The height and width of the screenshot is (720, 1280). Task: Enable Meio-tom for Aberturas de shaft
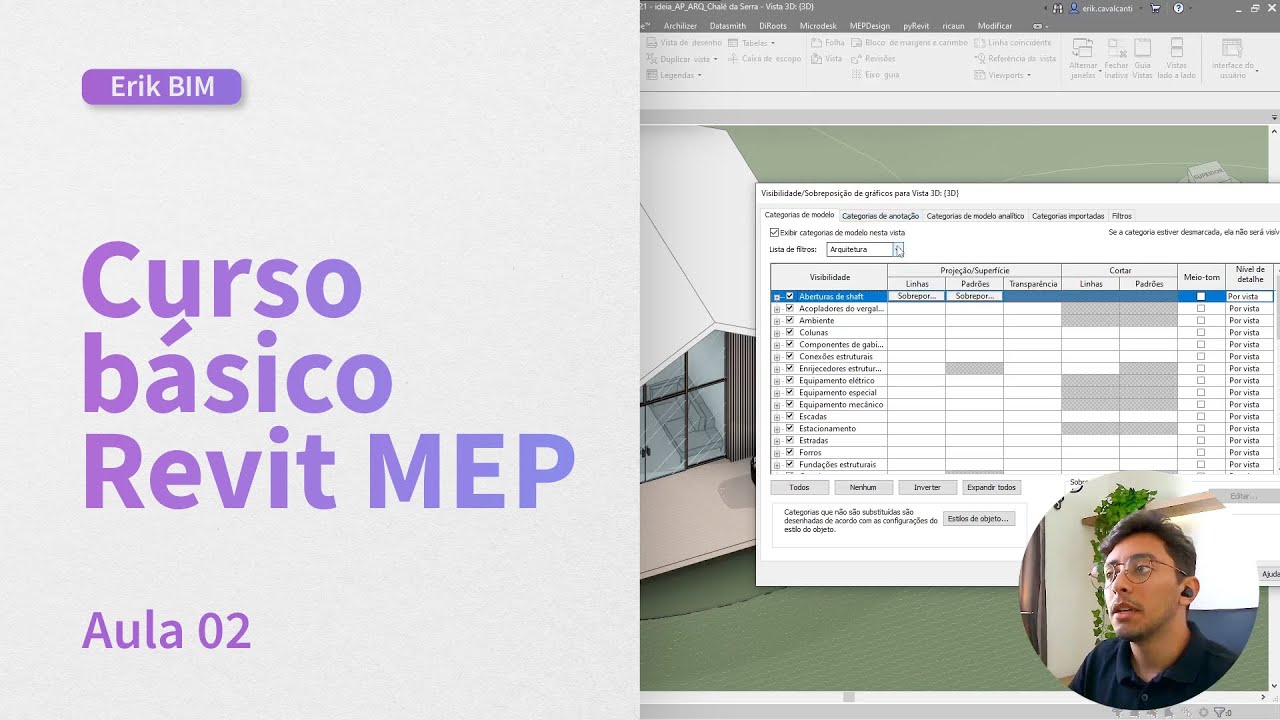(x=1201, y=296)
